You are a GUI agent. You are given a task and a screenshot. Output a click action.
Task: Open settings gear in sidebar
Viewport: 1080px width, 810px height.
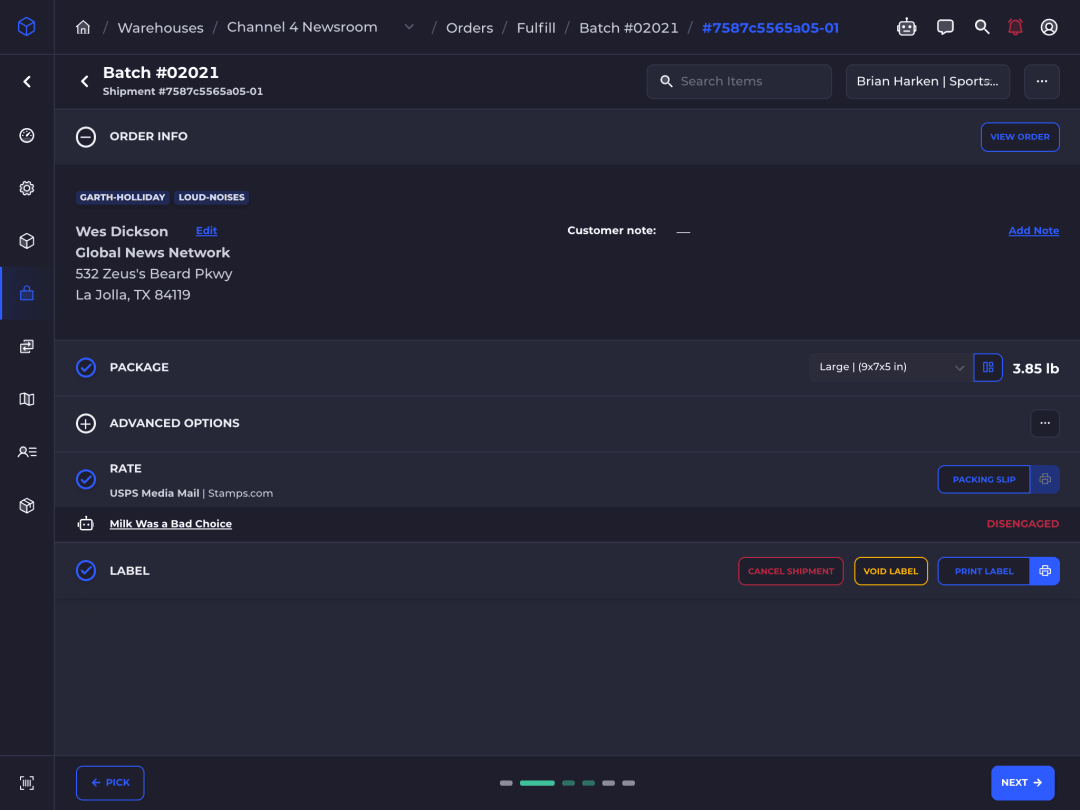click(x=27, y=188)
